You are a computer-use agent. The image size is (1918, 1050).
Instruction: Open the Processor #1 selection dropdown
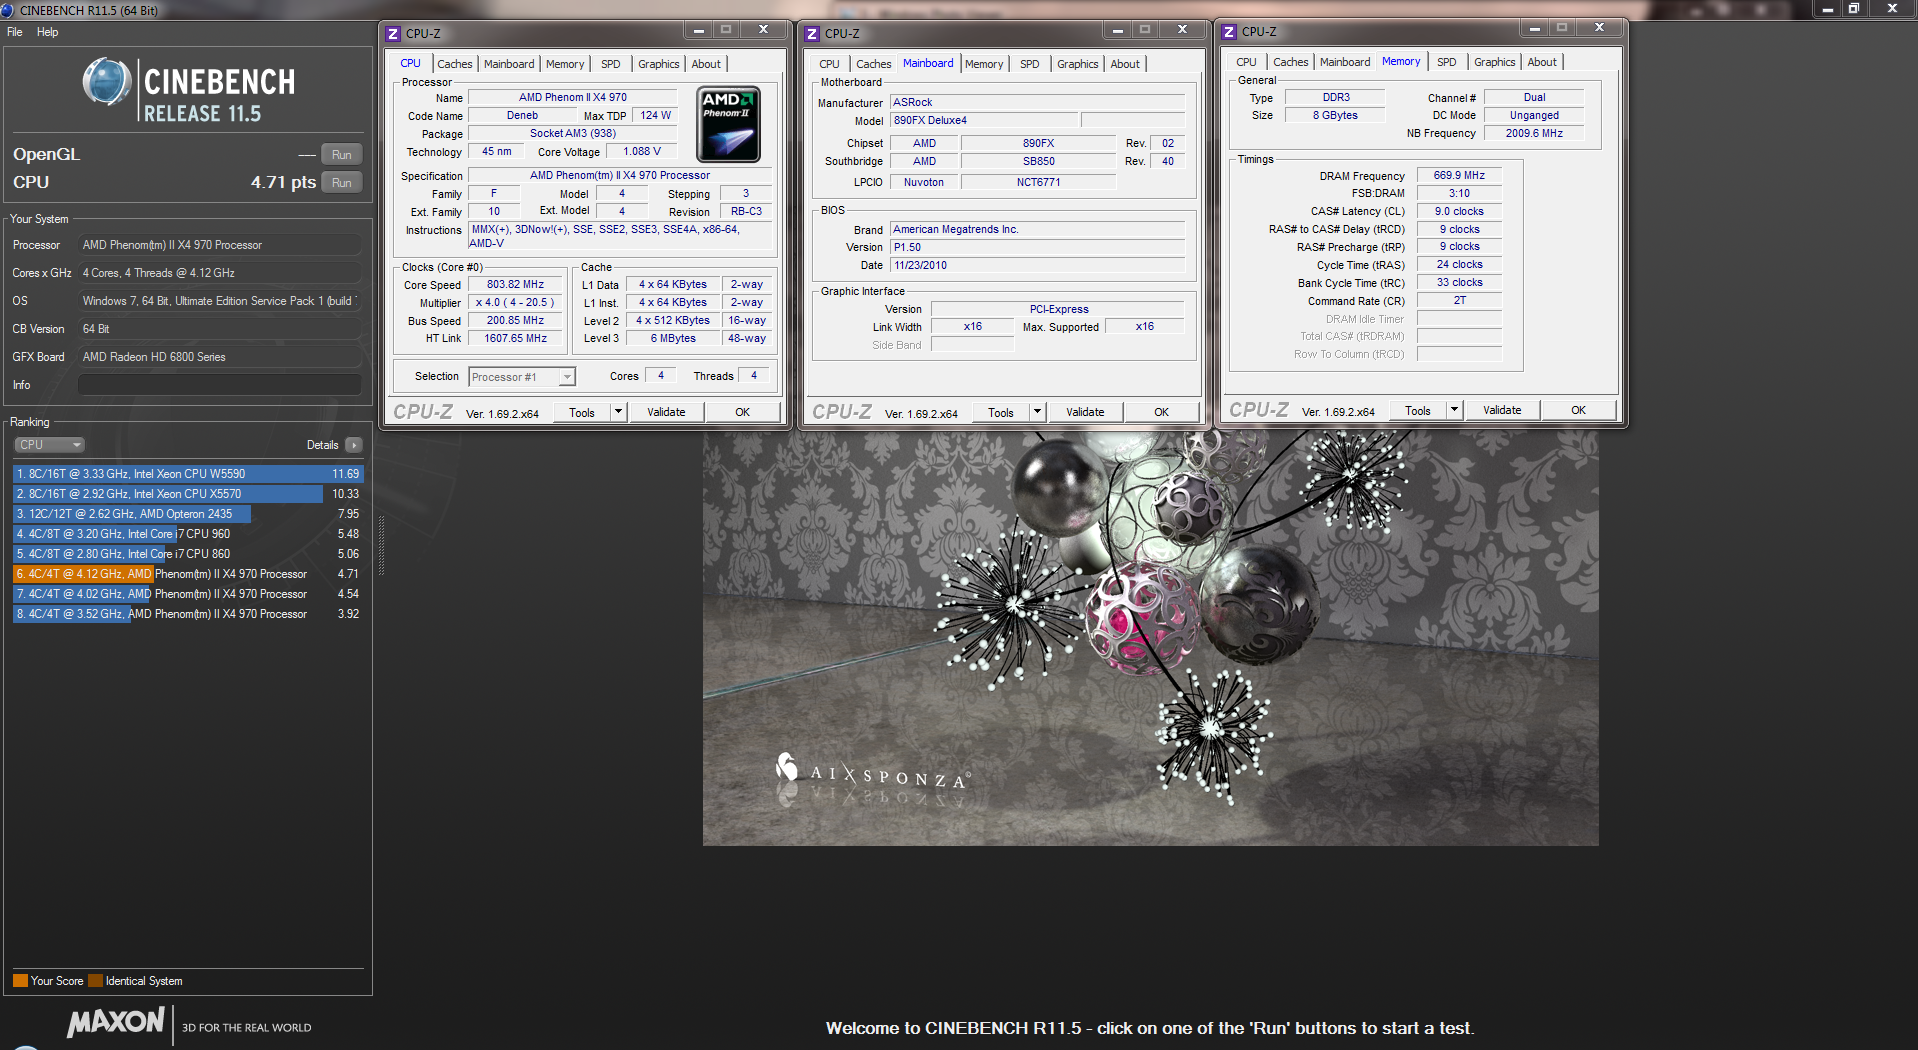coord(522,377)
